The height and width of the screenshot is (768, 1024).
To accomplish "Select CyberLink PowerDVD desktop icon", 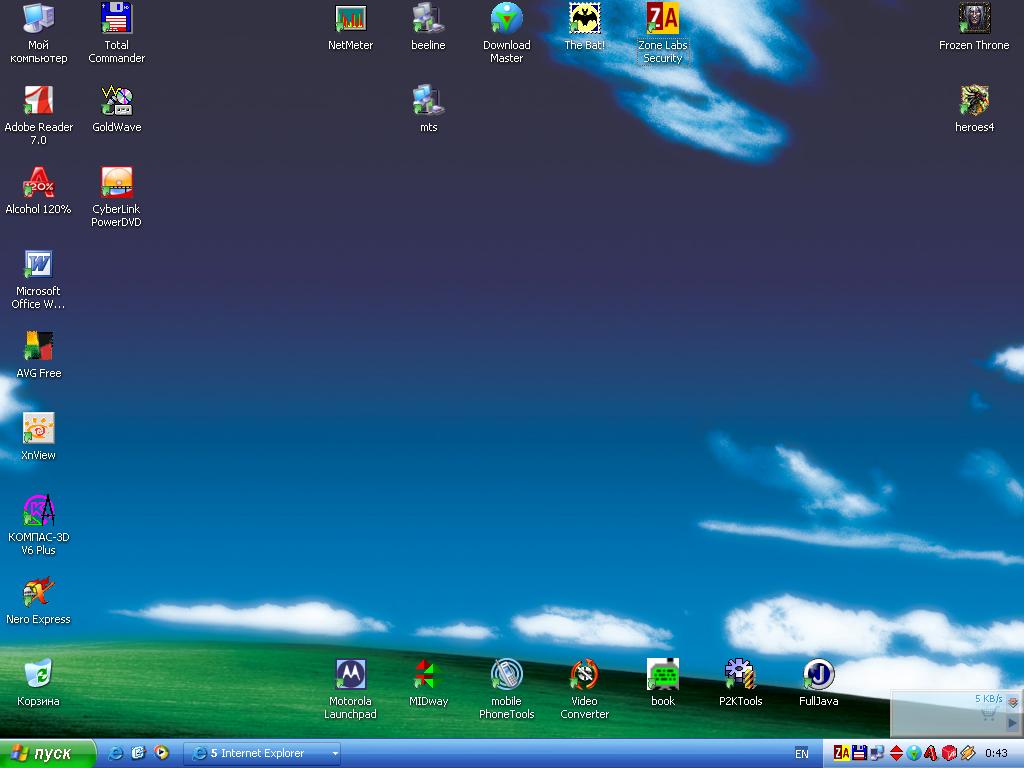I will pyautogui.click(x=116, y=198).
